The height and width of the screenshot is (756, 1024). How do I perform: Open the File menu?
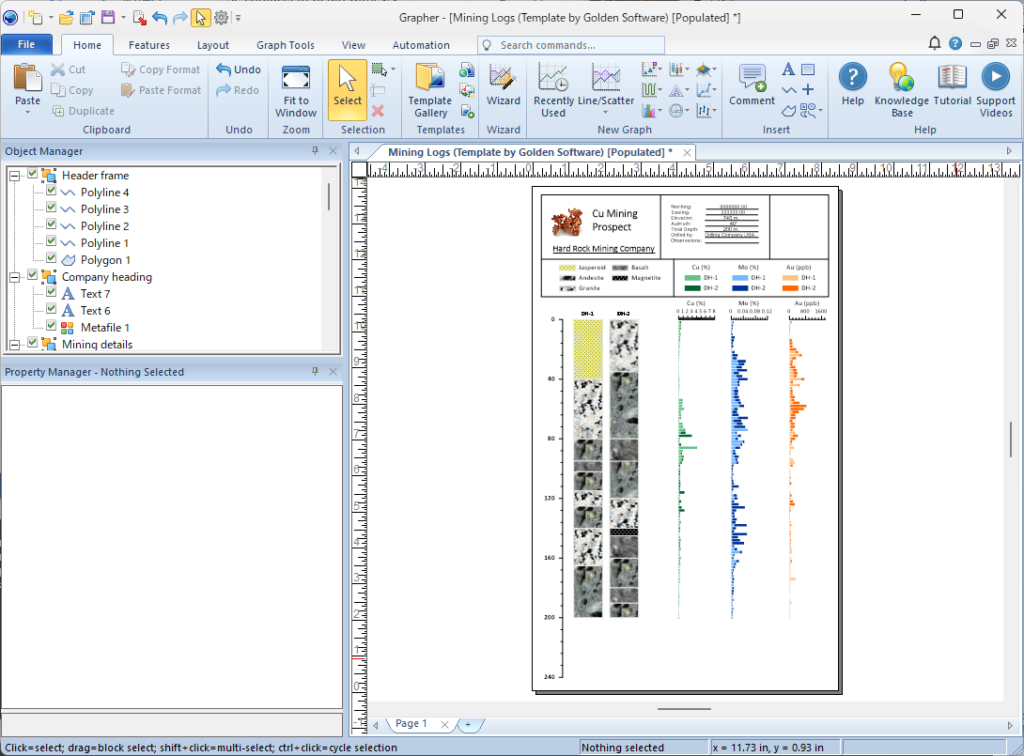pos(27,45)
